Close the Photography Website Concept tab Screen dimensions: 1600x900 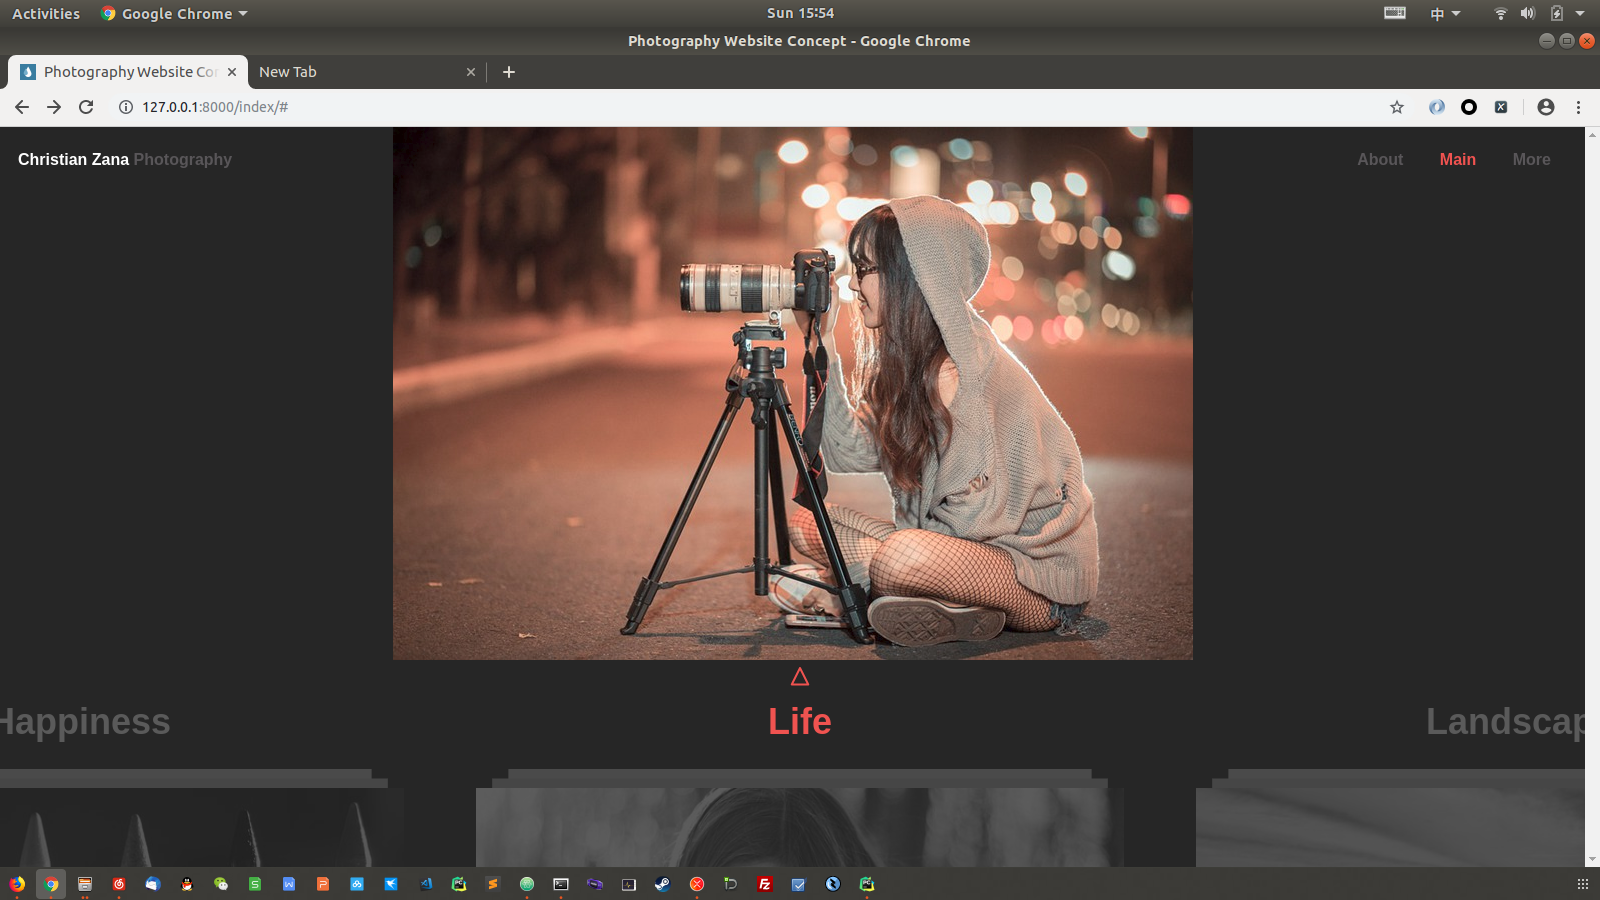232,72
